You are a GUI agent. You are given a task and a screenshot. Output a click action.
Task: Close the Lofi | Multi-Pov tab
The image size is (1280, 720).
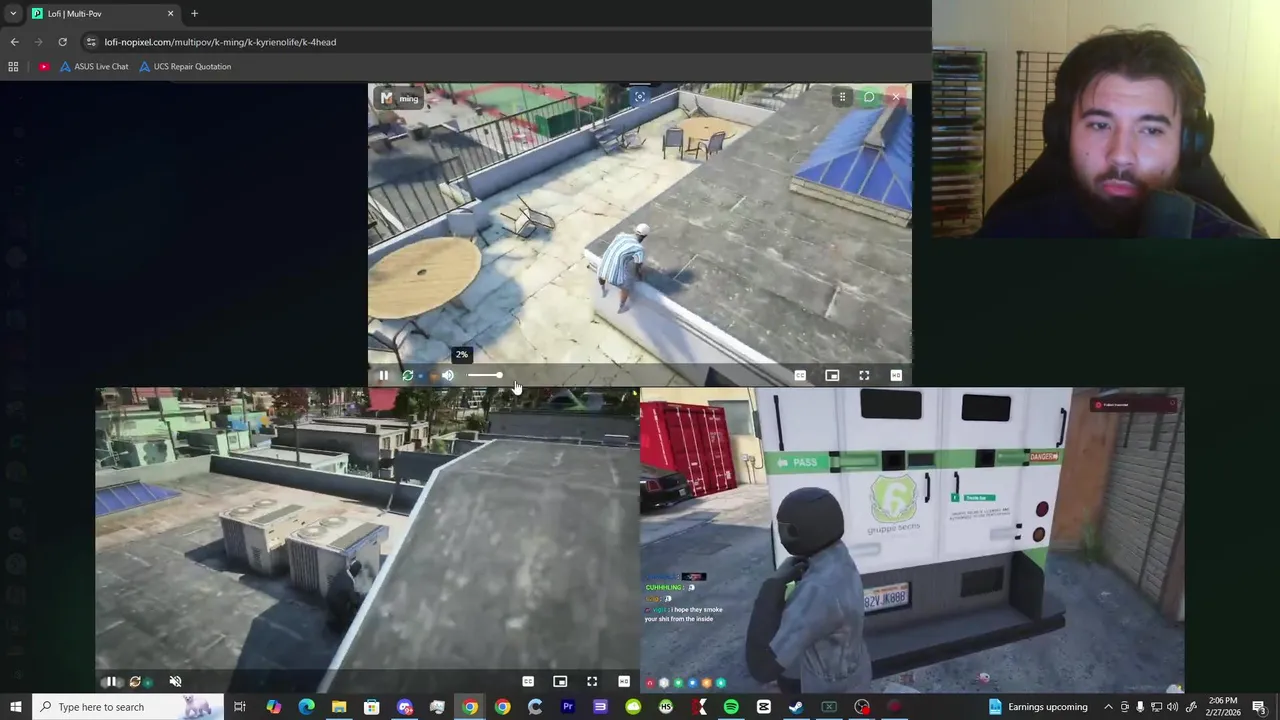pyautogui.click(x=170, y=14)
